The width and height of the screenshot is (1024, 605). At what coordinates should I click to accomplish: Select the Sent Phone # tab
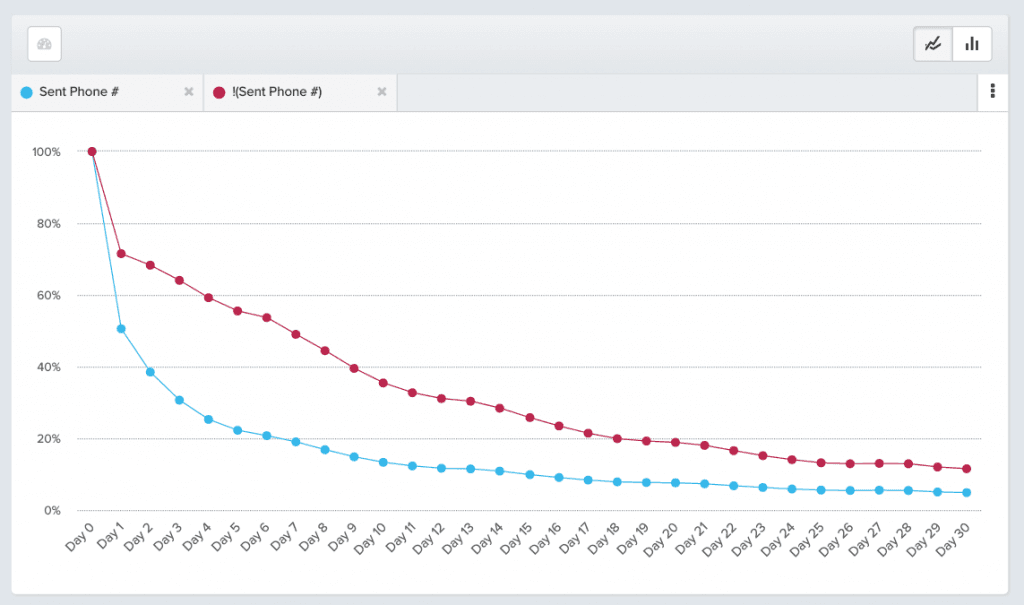(x=80, y=92)
